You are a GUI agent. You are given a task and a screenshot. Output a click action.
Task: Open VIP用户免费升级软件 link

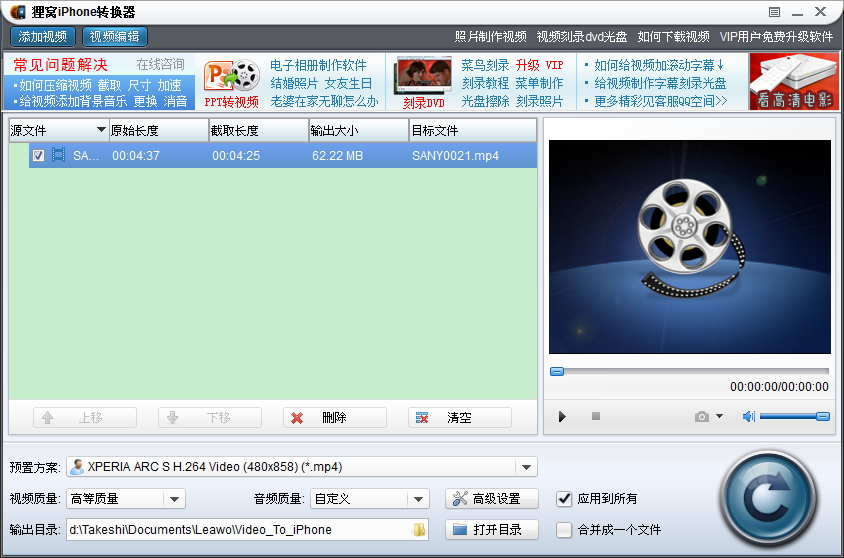pos(776,37)
